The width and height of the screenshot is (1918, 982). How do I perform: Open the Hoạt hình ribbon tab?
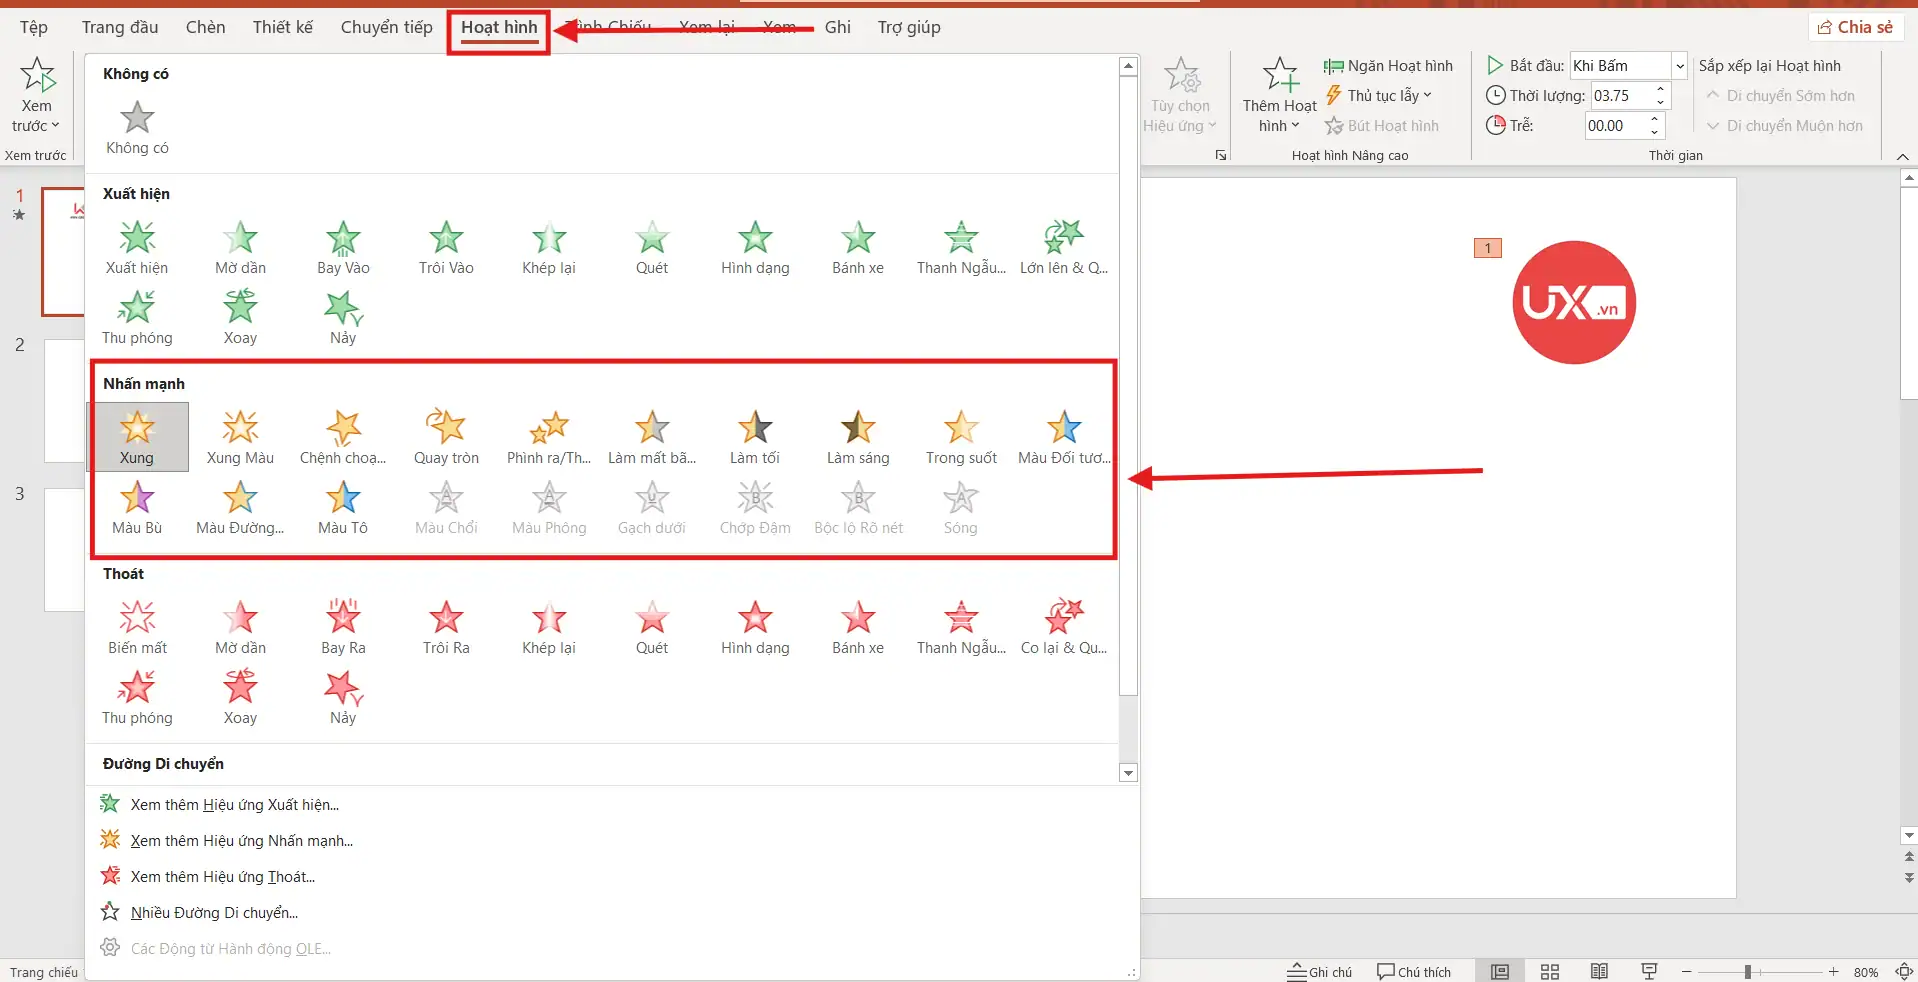[499, 27]
